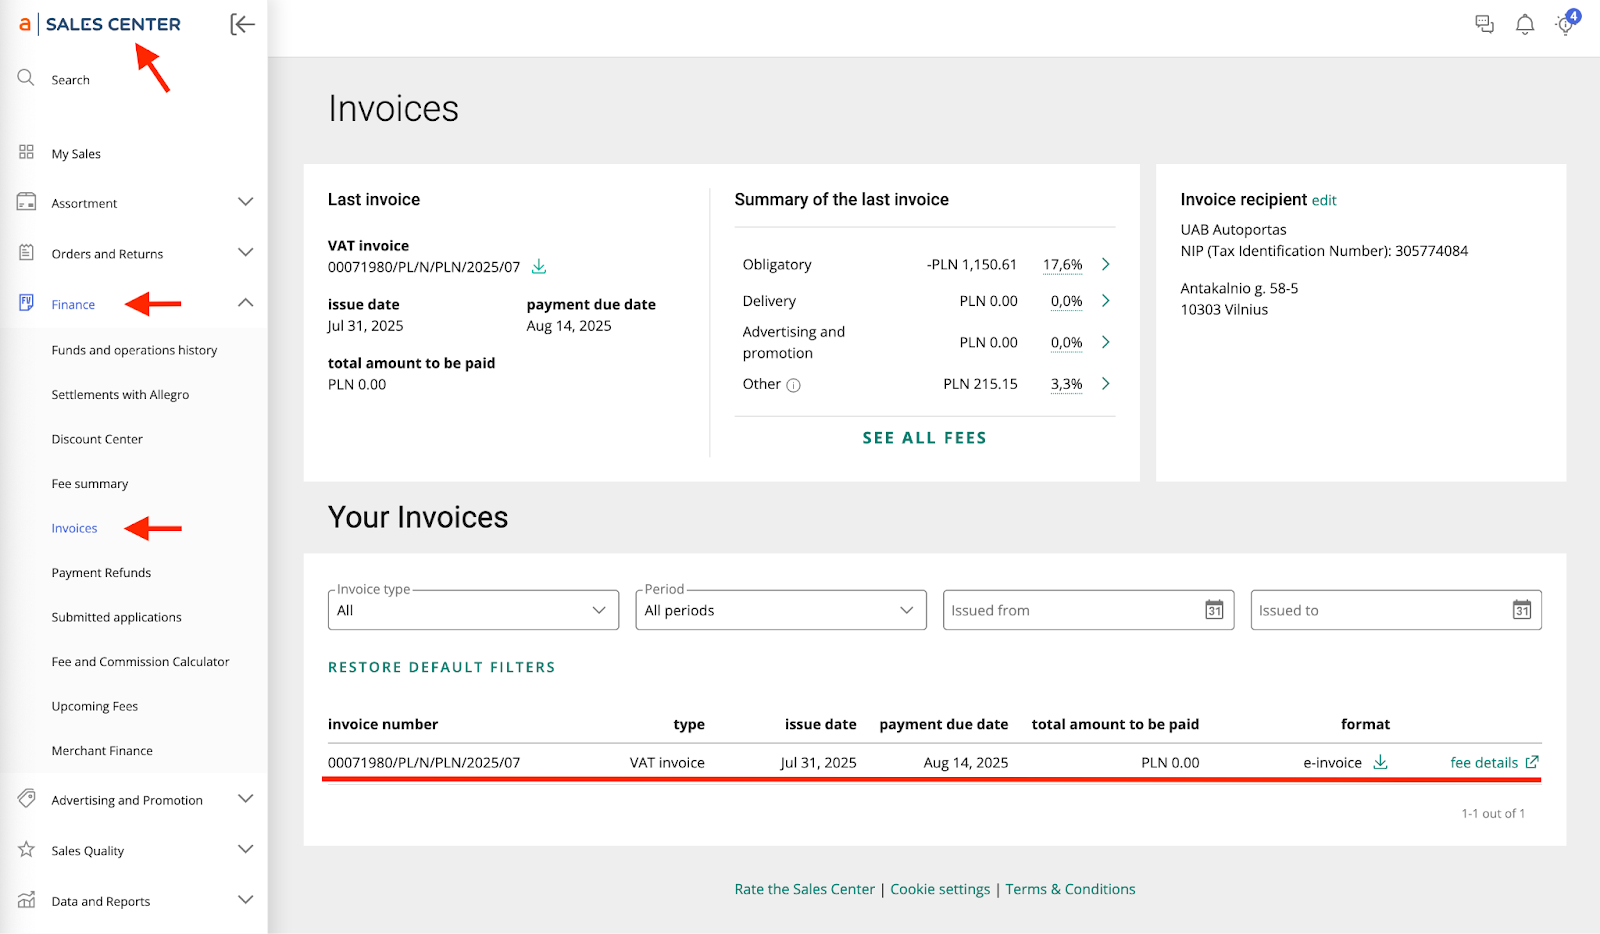This screenshot has height=934, width=1600.
Task: Edit the invoice recipient
Action: [x=1324, y=200]
